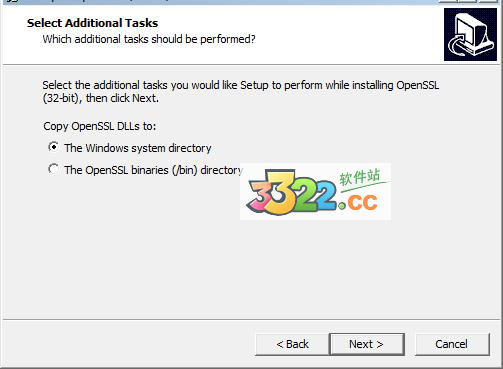
Task: Click the green Chinese characters in the watermark
Action: (360, 177)
